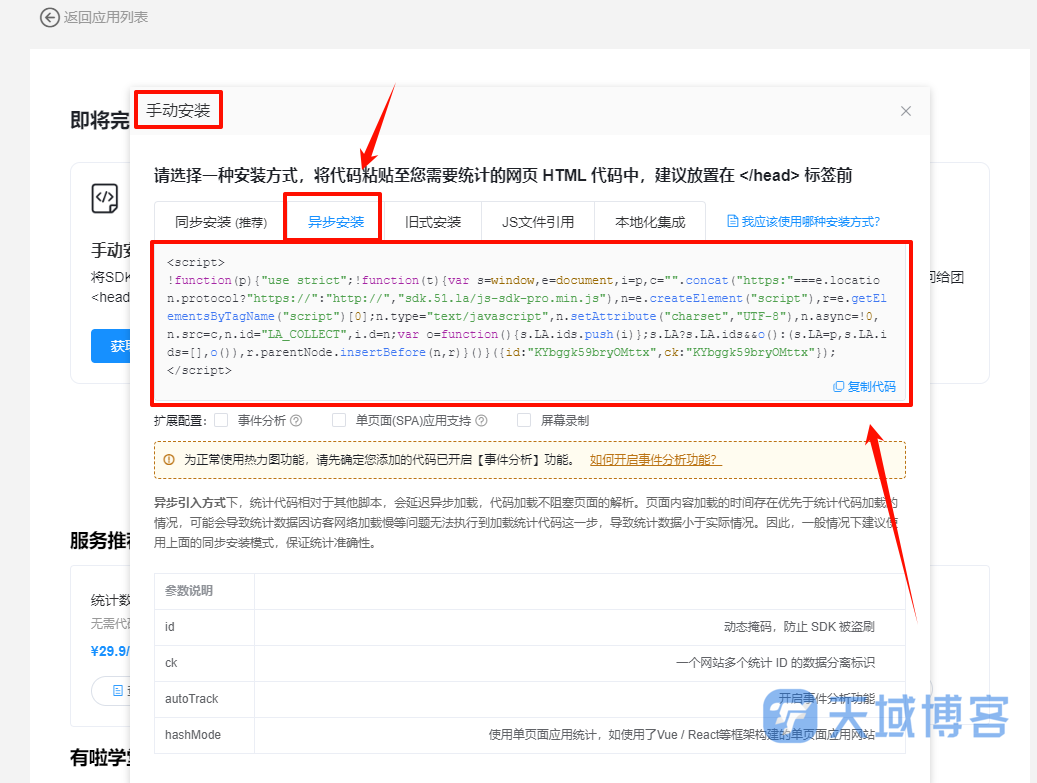This screenshot has width=1037, height=783.
Task: Tick the 屏幕录制 checkbox
Action: point(524,420)
